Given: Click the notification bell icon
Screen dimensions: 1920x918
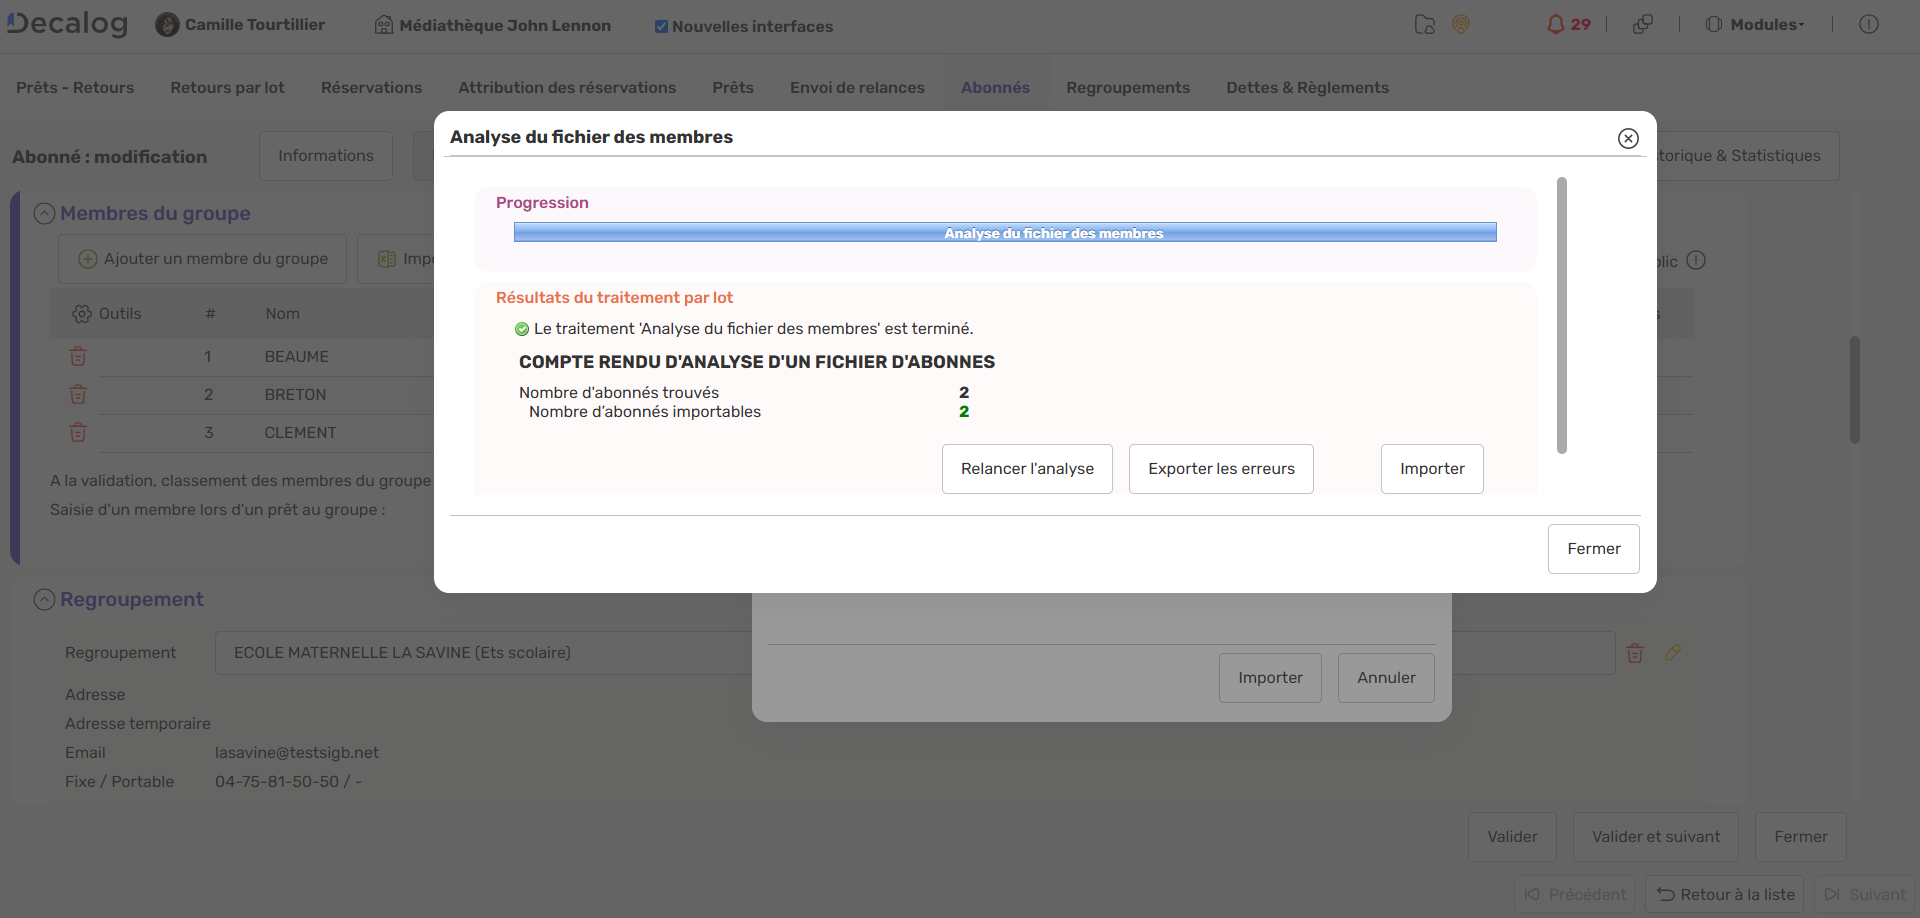Looking at the screenshot, I should click(1555, 25).
